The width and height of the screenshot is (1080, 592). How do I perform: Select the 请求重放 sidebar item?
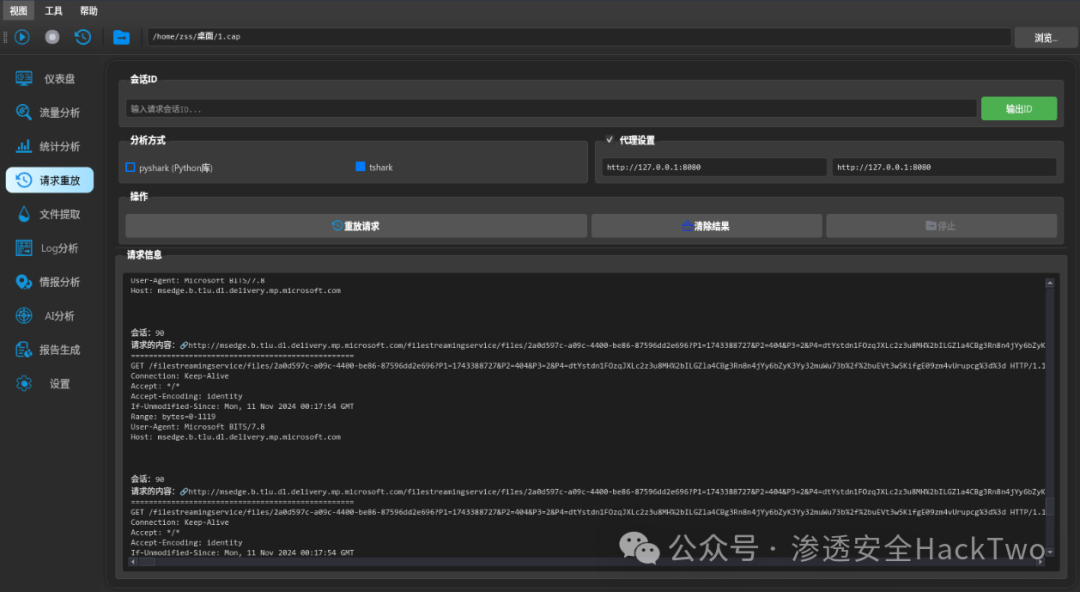(50, 180)
